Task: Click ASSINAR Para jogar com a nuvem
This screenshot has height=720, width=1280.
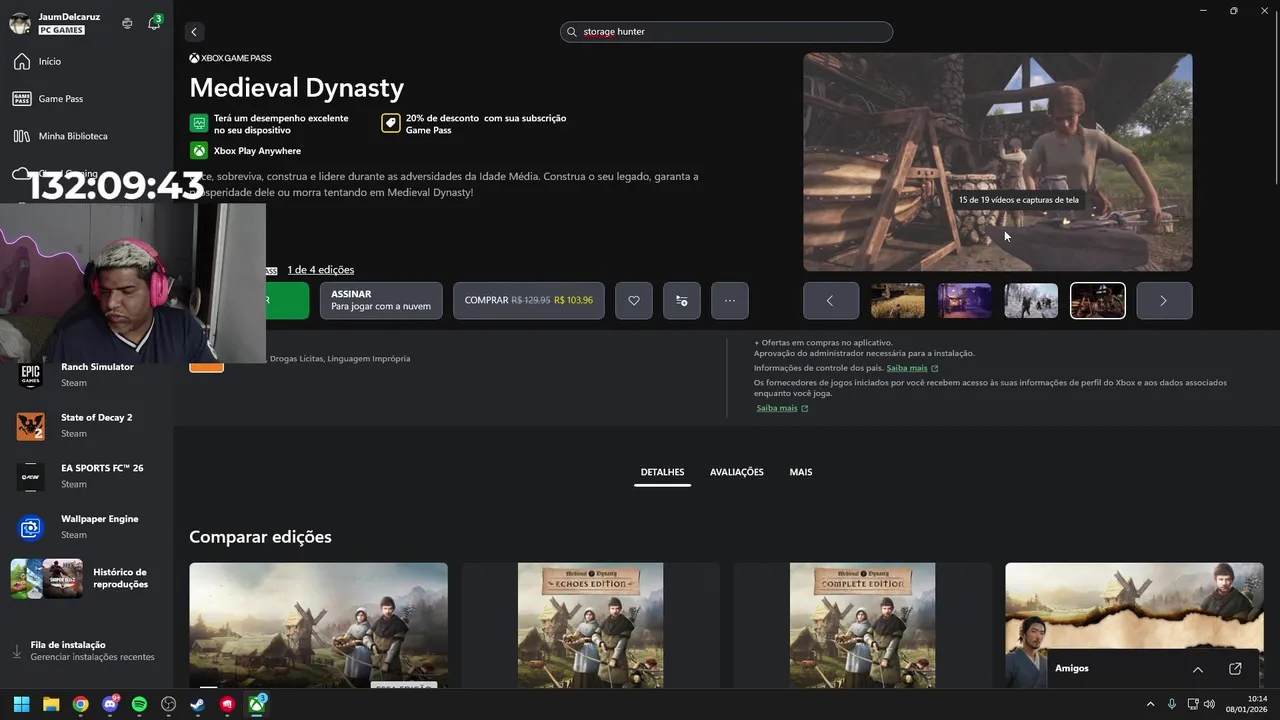Action: click(381, 301)
